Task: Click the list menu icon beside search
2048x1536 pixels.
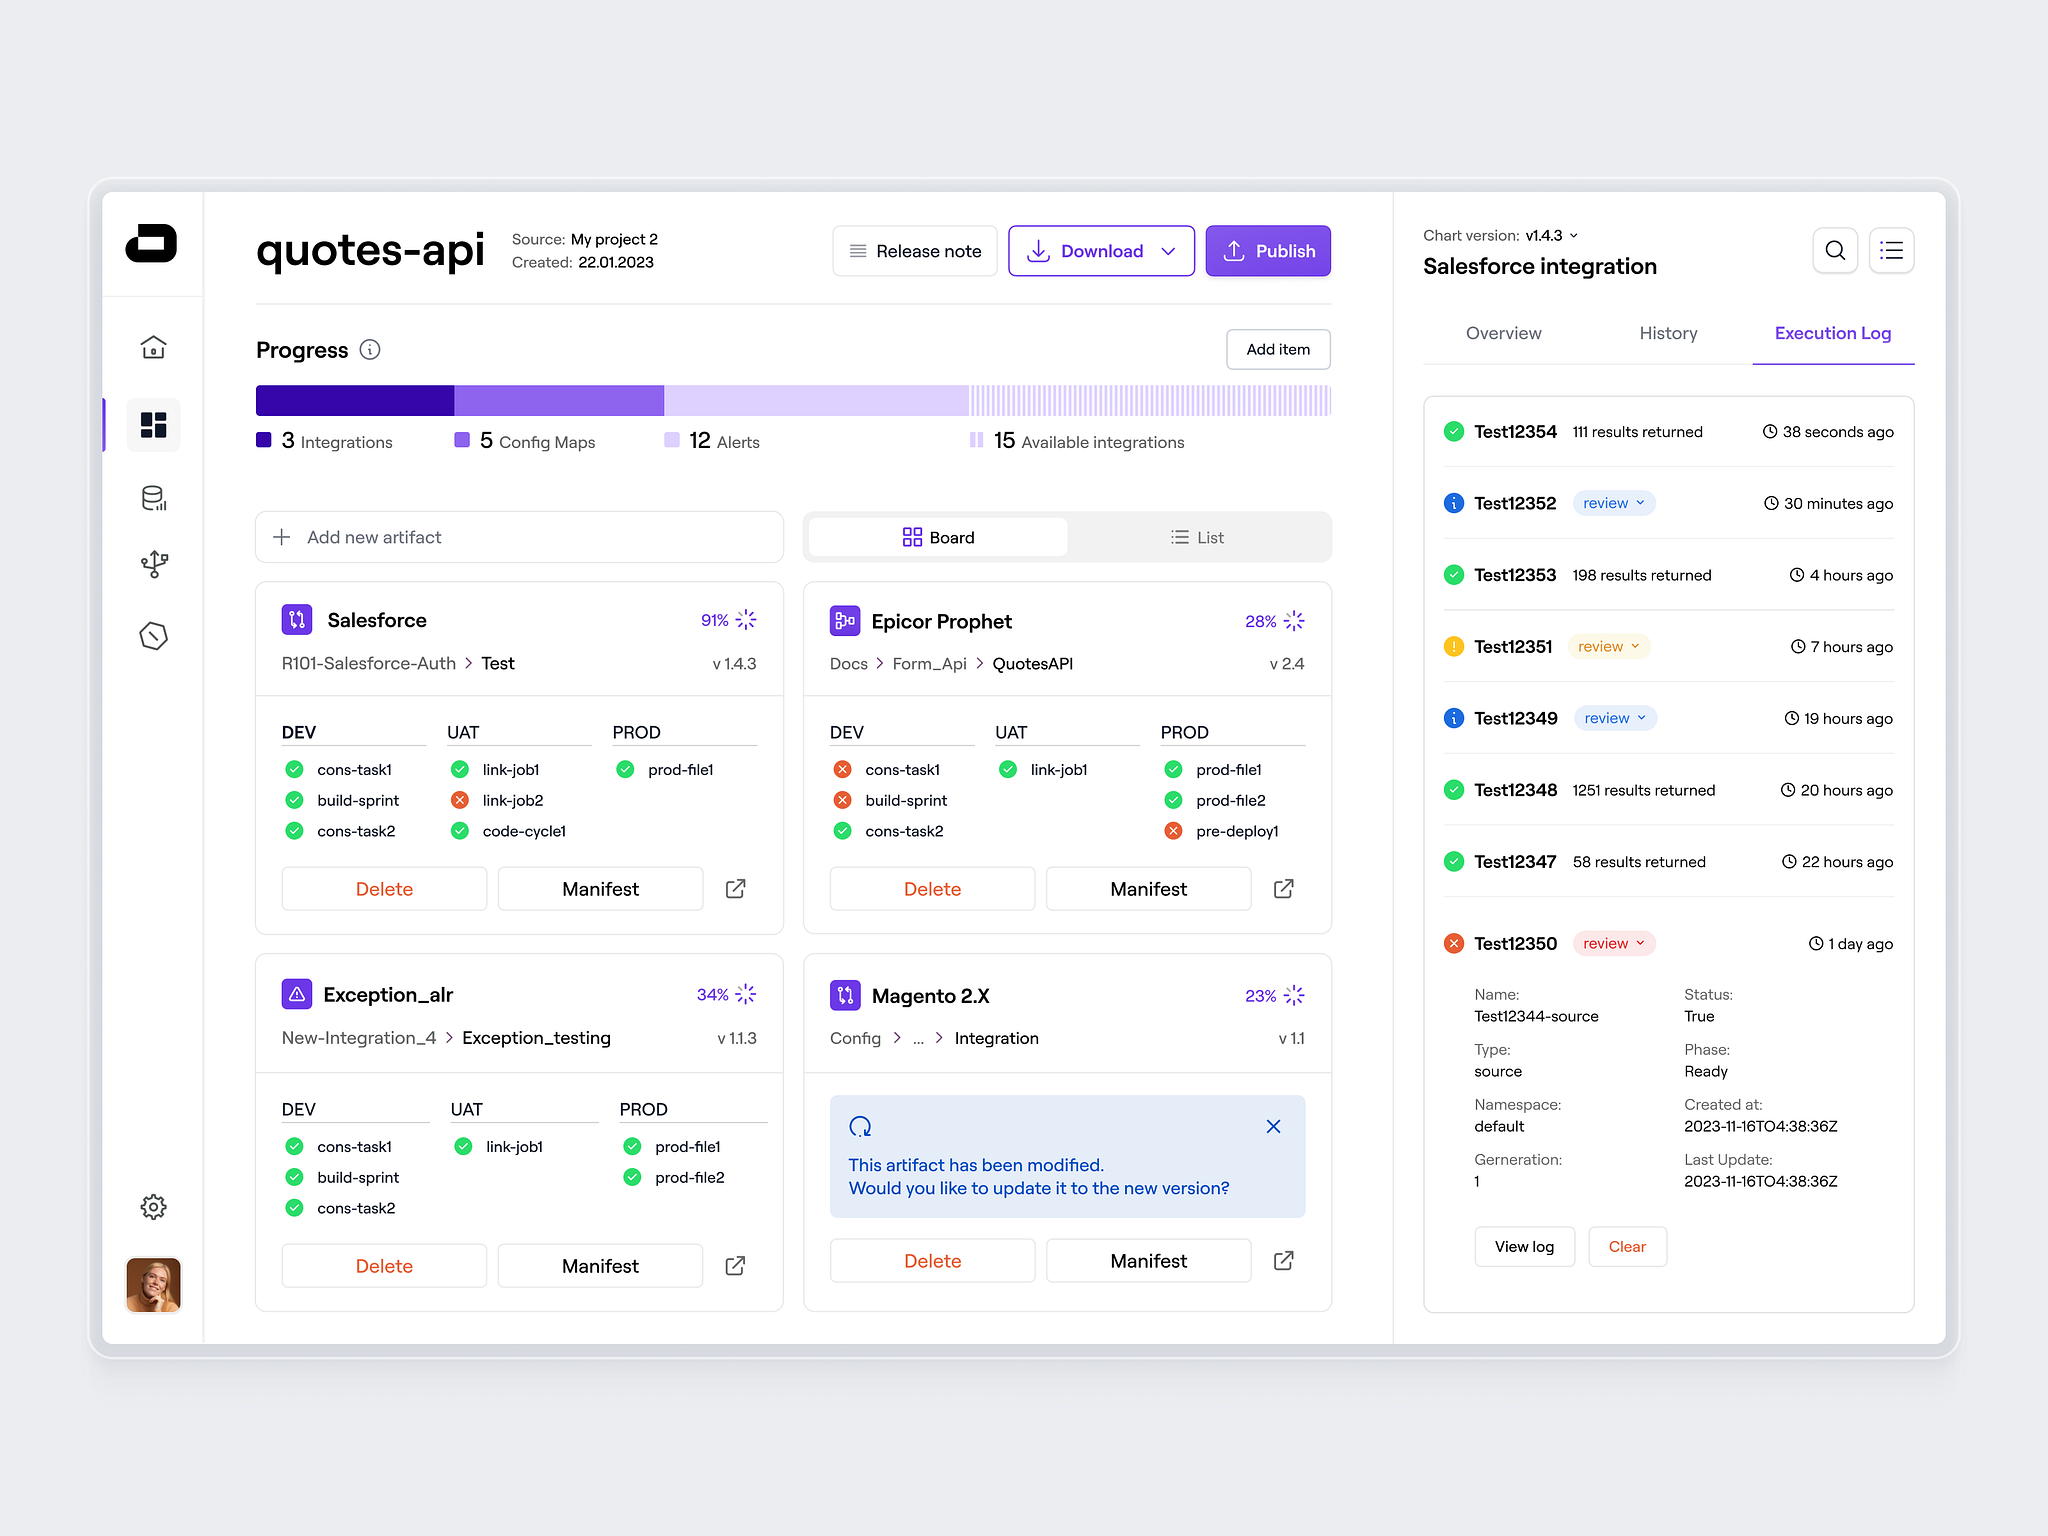Action: coord(1891,250)
